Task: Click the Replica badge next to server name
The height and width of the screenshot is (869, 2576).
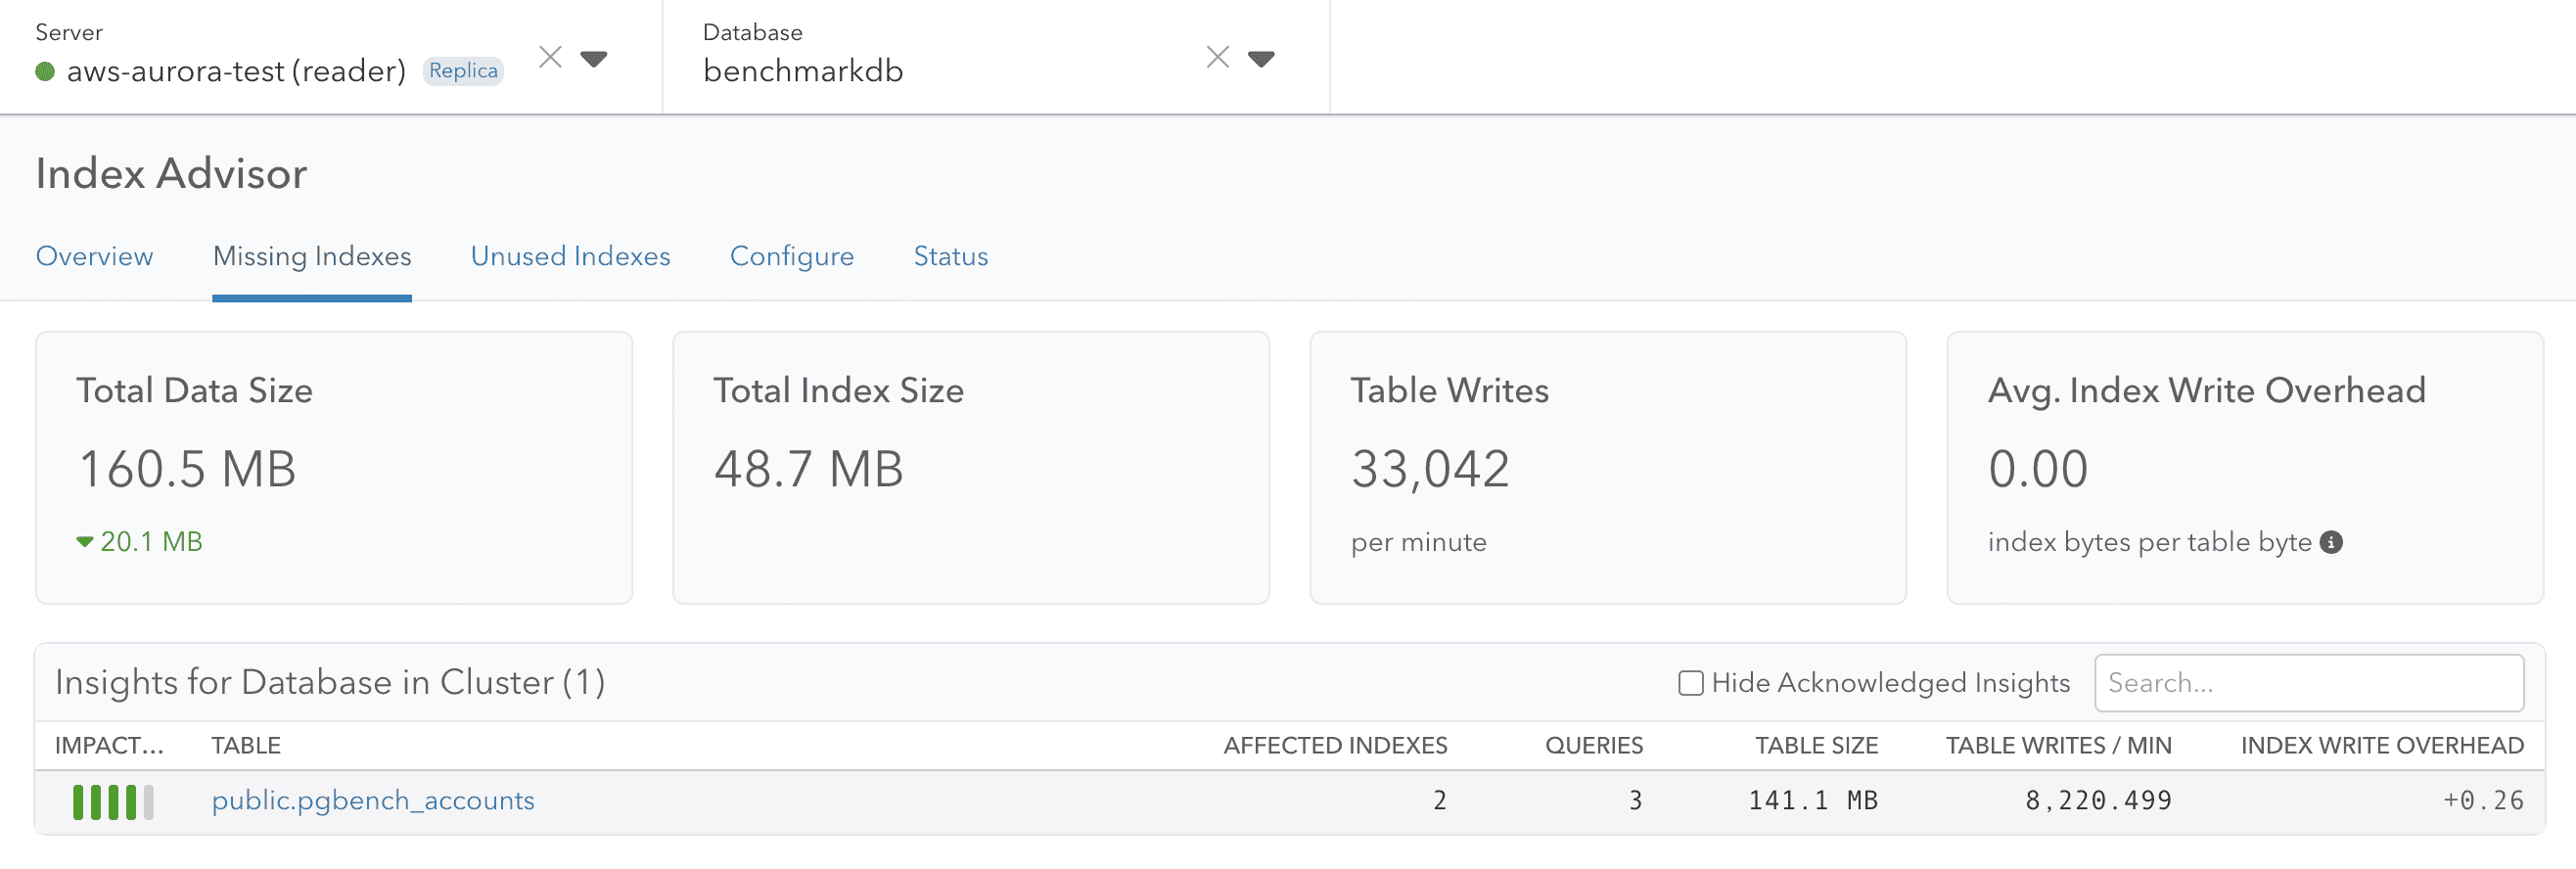Action: pos(463,71)
